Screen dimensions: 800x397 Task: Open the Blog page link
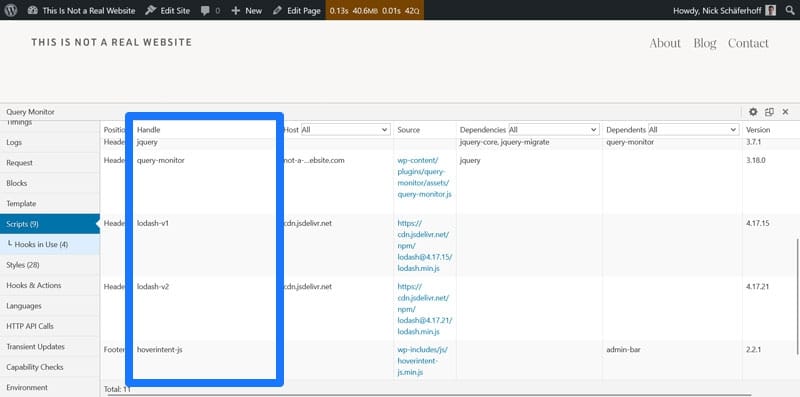pos(705,43)
